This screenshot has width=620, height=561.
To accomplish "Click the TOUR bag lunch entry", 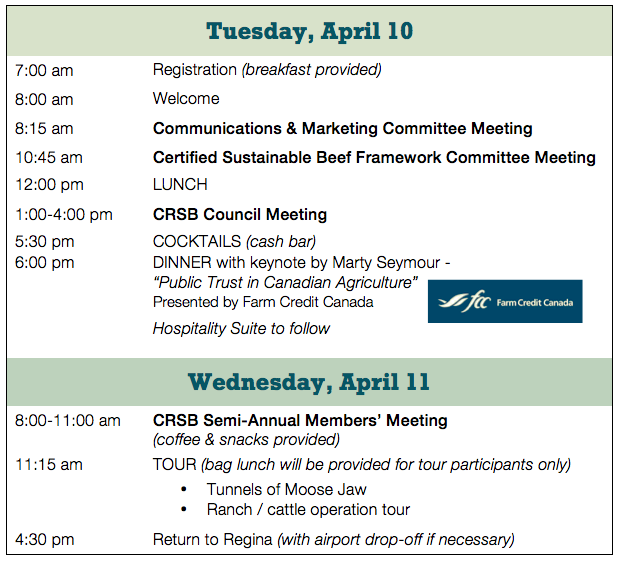I will (362, 465).
